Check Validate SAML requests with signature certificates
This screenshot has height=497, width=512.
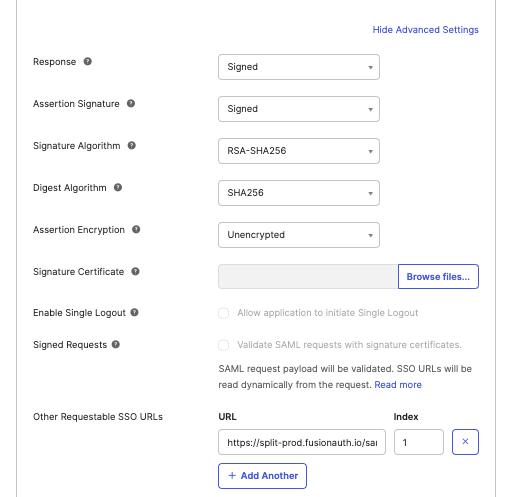[224, 345]
